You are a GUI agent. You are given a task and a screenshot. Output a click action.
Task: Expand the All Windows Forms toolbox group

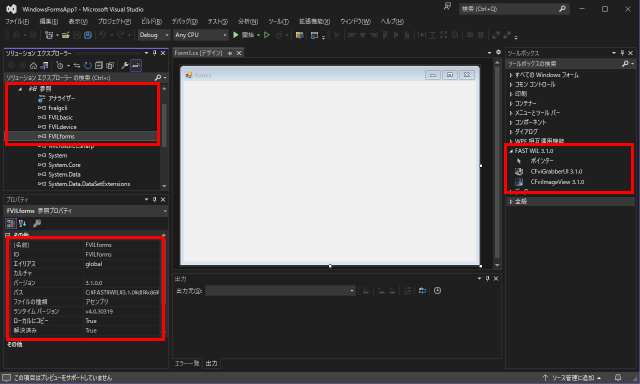point(511,75)
